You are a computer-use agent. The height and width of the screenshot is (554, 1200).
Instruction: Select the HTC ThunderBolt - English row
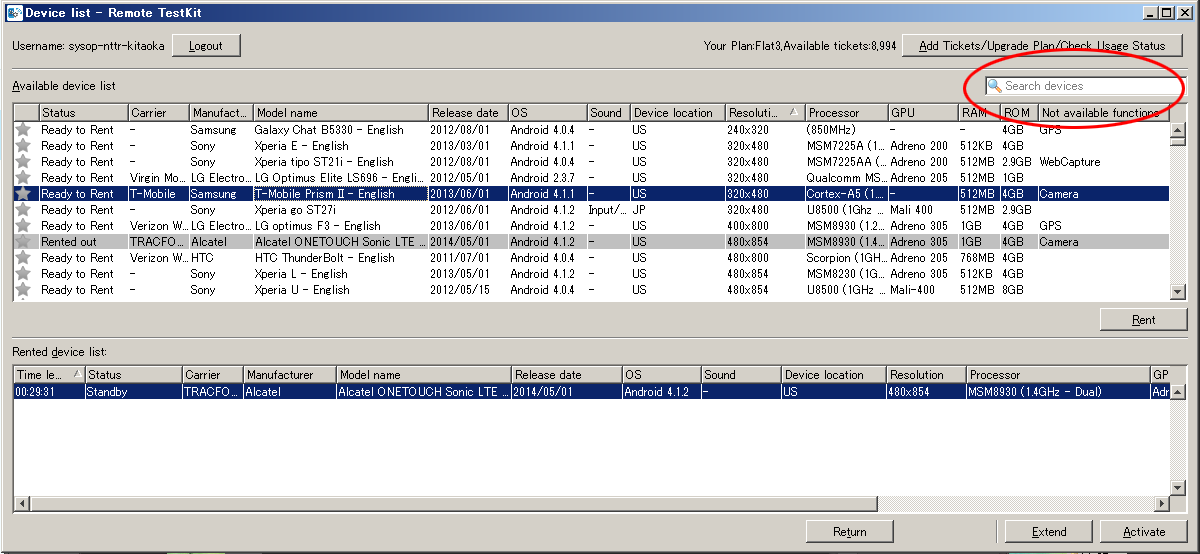click(591, 257)
